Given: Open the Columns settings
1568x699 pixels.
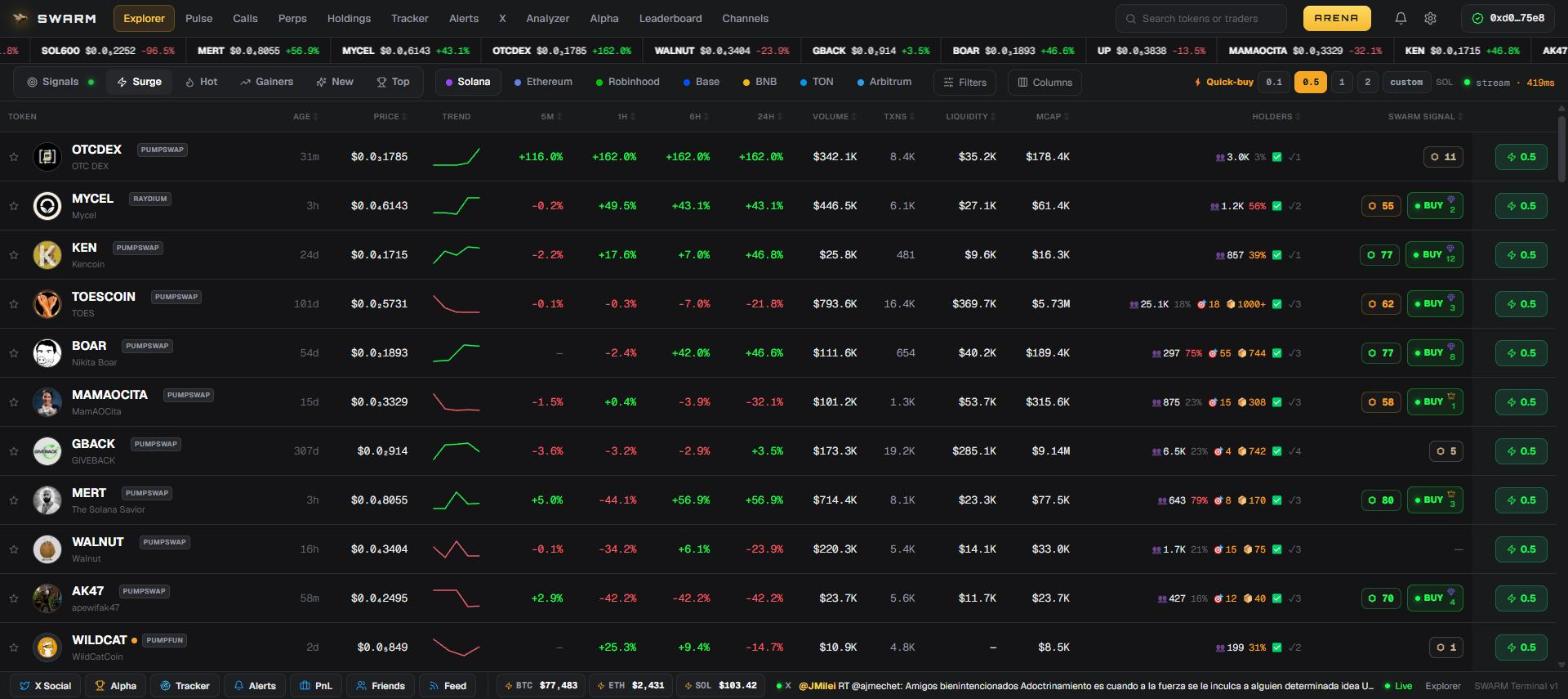Looking at the screenshot, I should coord(1044,82).
